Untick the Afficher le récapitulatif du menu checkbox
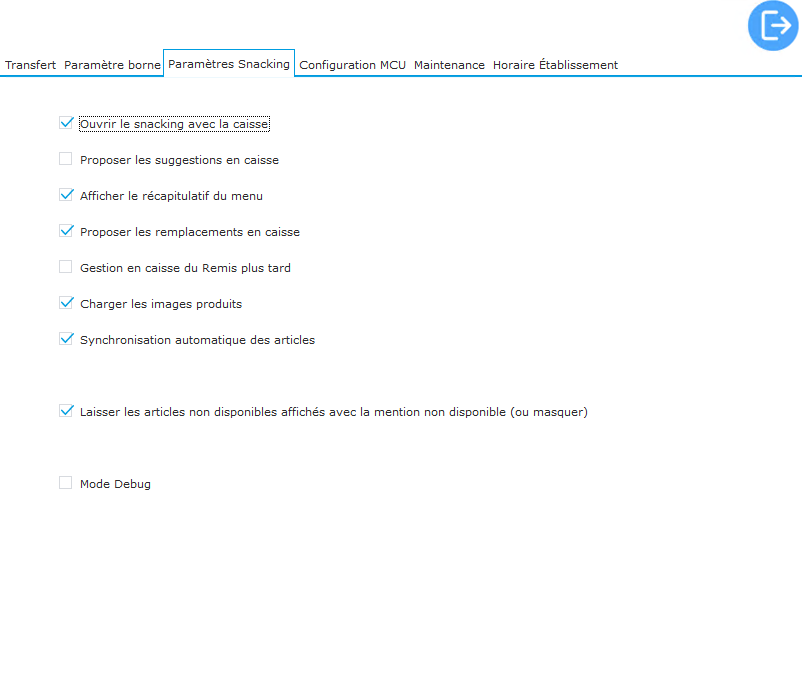The width and height of the screenshot is (802, 695). pyautogui.click(x=66, y=195)
